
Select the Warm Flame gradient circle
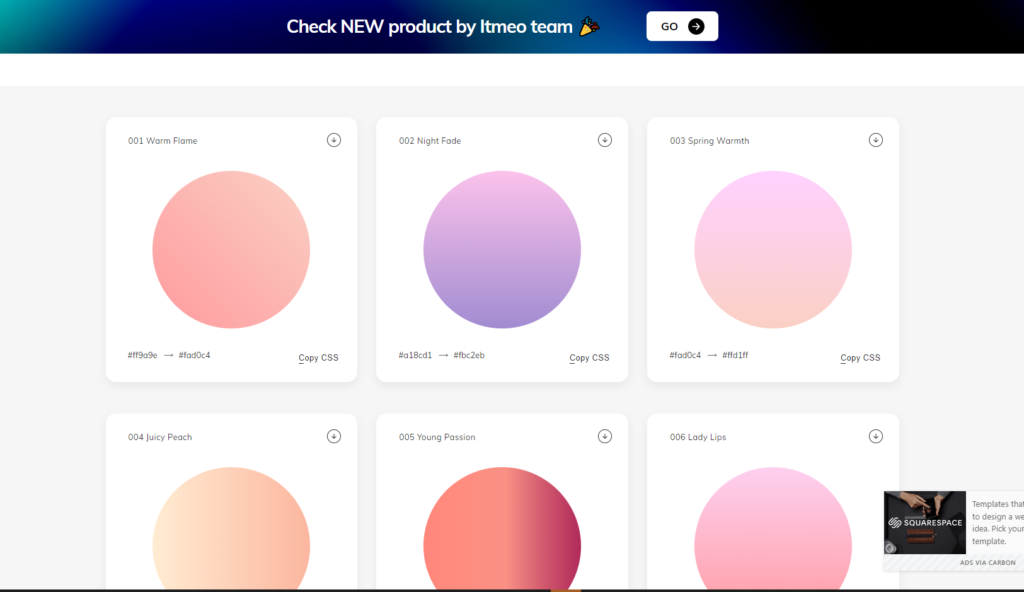pyautogui.click(x=231, y=250)
